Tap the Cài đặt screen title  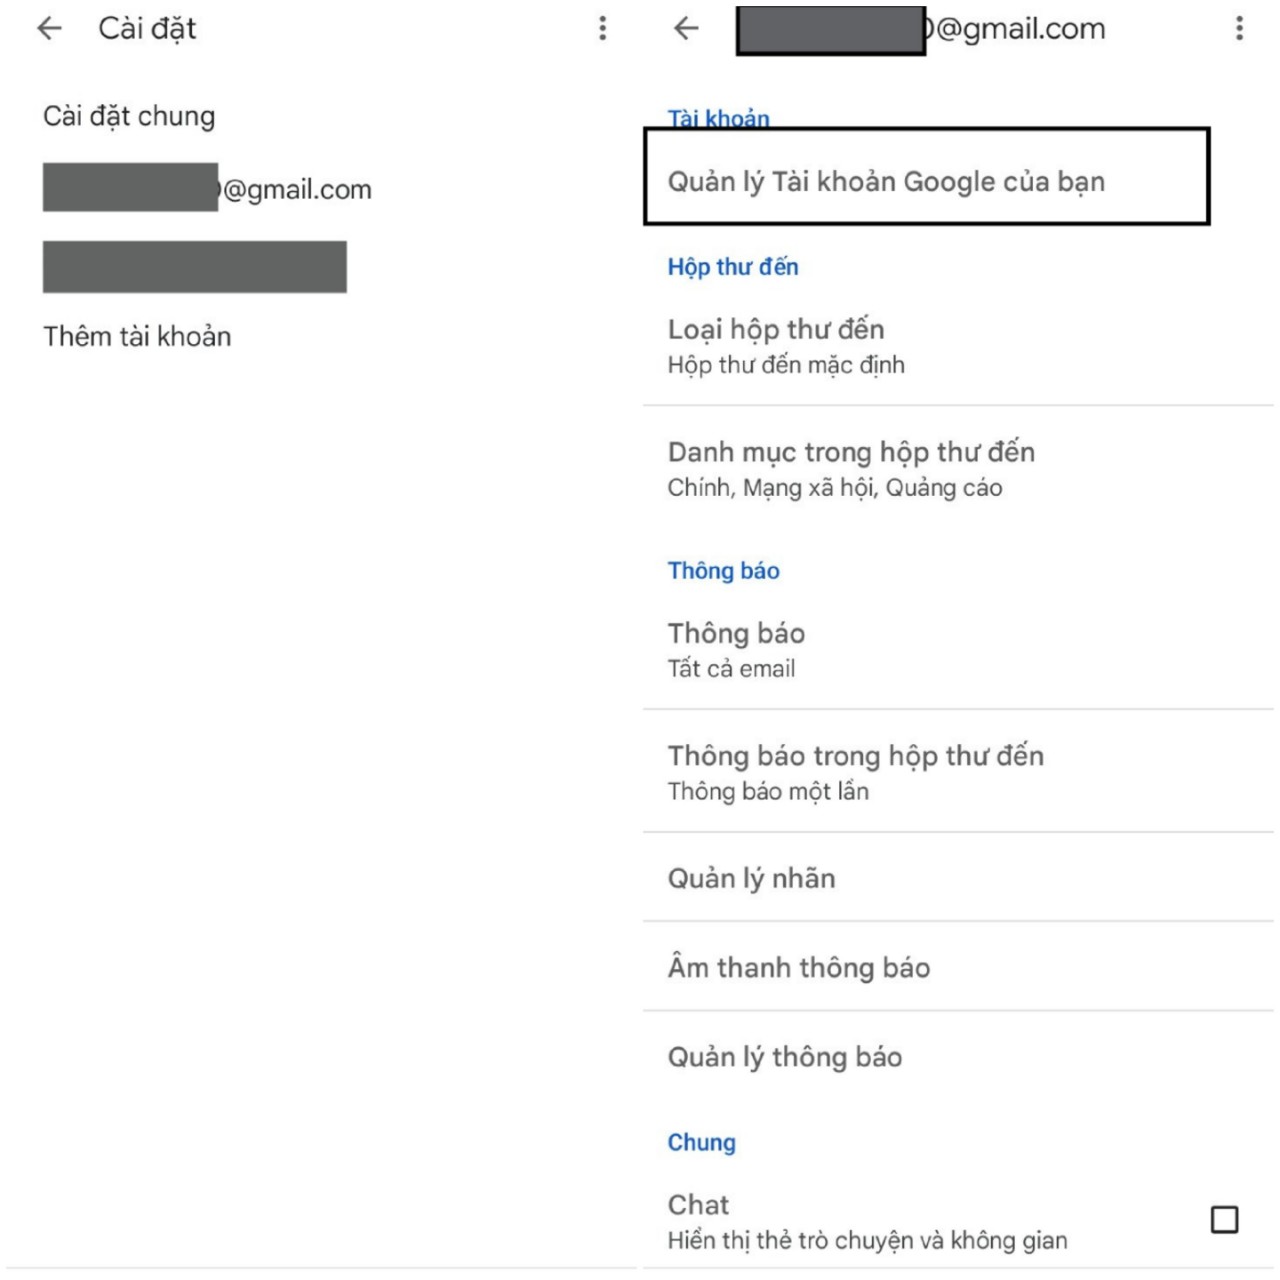tap(147, 28)
